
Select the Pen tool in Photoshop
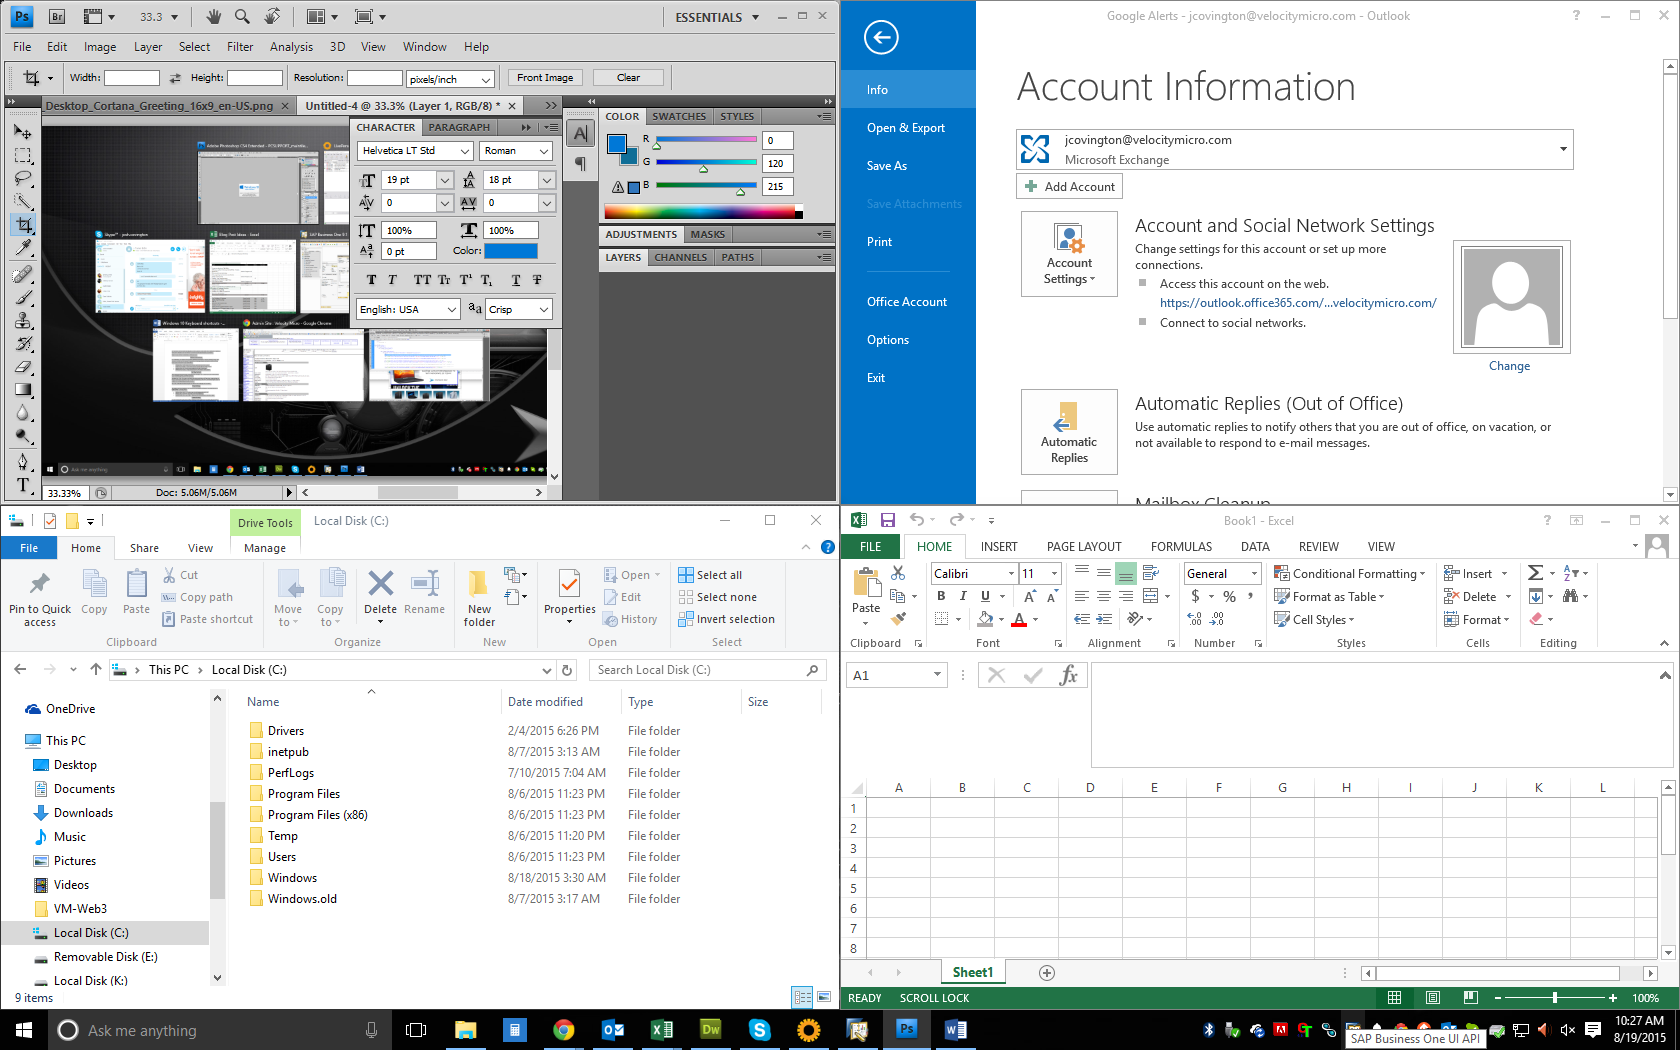point(23,461)
